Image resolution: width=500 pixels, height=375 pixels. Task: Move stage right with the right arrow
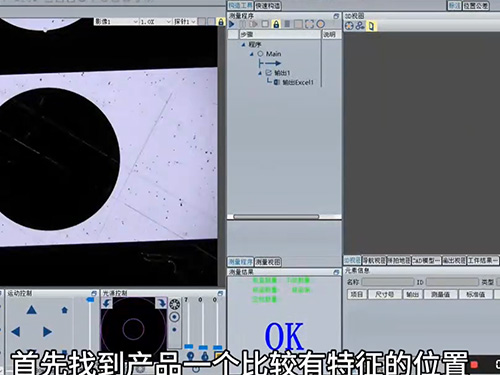point(47,332)
